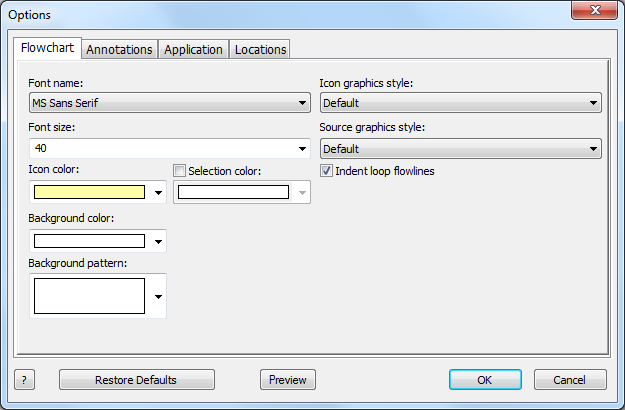
Task: Open the Font size dropdown arrow
Action: [302, 149]
